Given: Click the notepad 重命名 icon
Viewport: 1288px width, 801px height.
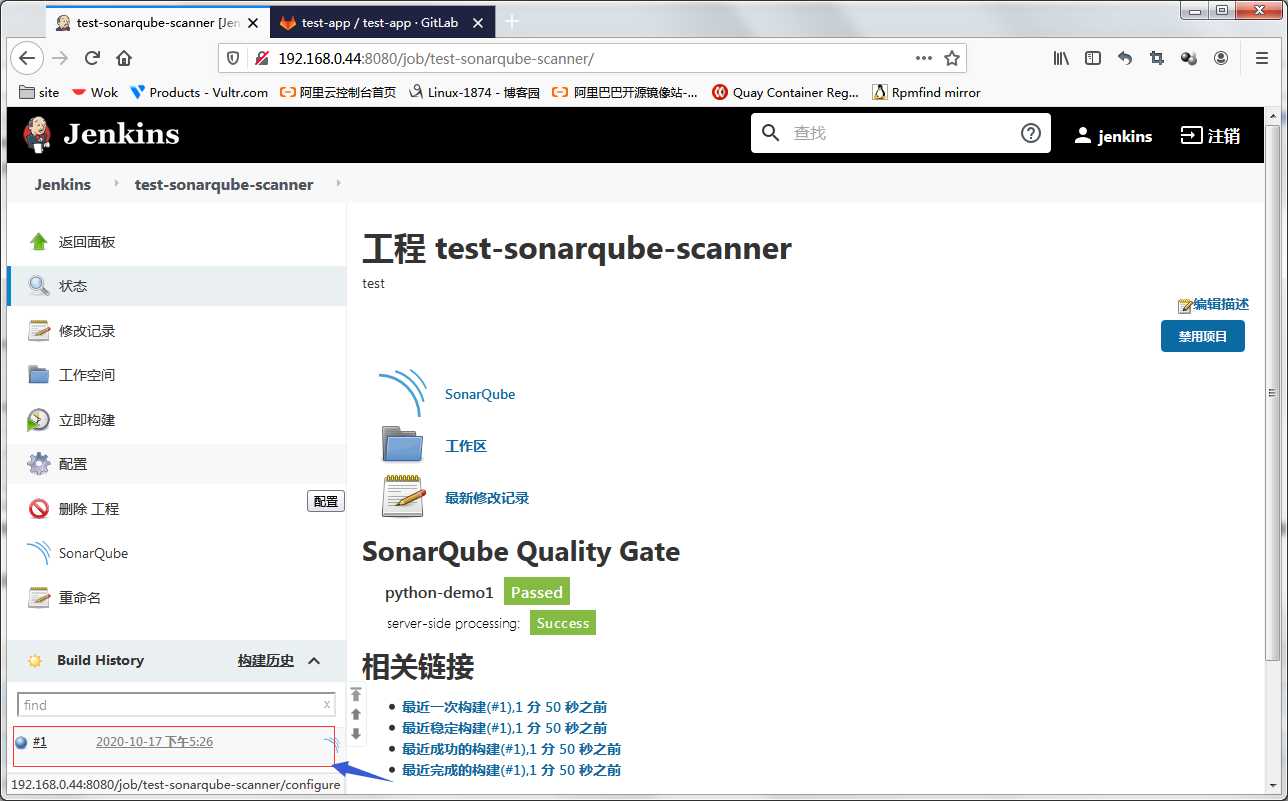Looking at the screenshot, I should tap(38, 598).
